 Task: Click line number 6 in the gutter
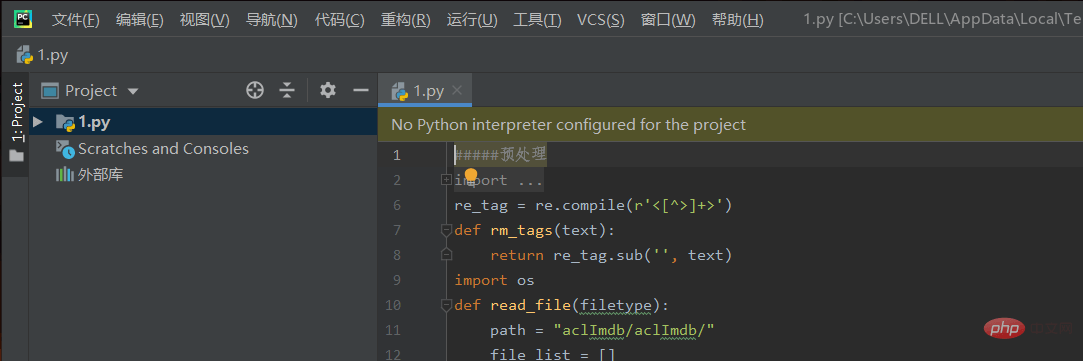coord(396,205)
